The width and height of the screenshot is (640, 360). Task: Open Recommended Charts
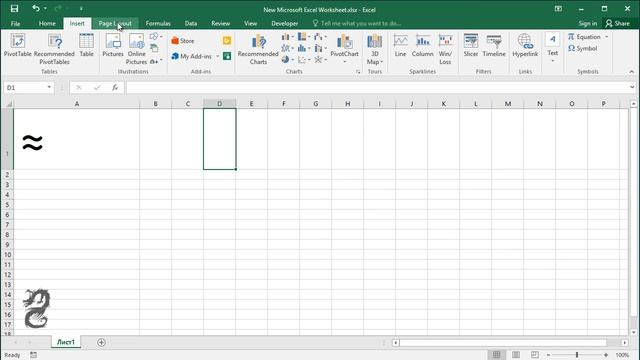[258, 49]
